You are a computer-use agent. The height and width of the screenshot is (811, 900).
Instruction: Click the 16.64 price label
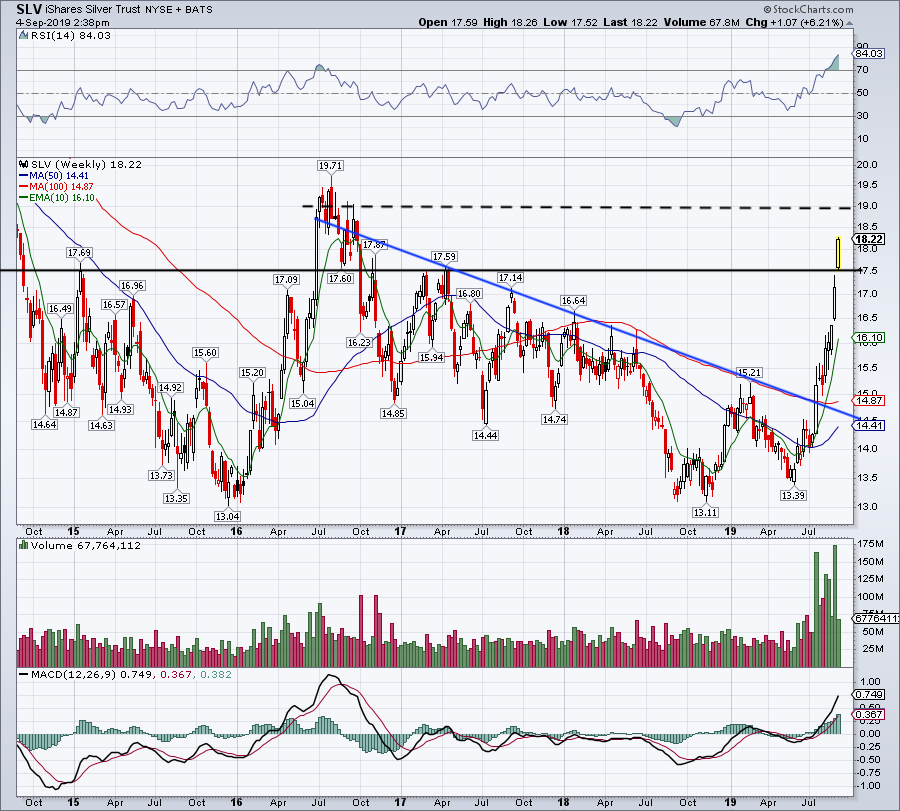pyautogui.click(x=573, y=301)
